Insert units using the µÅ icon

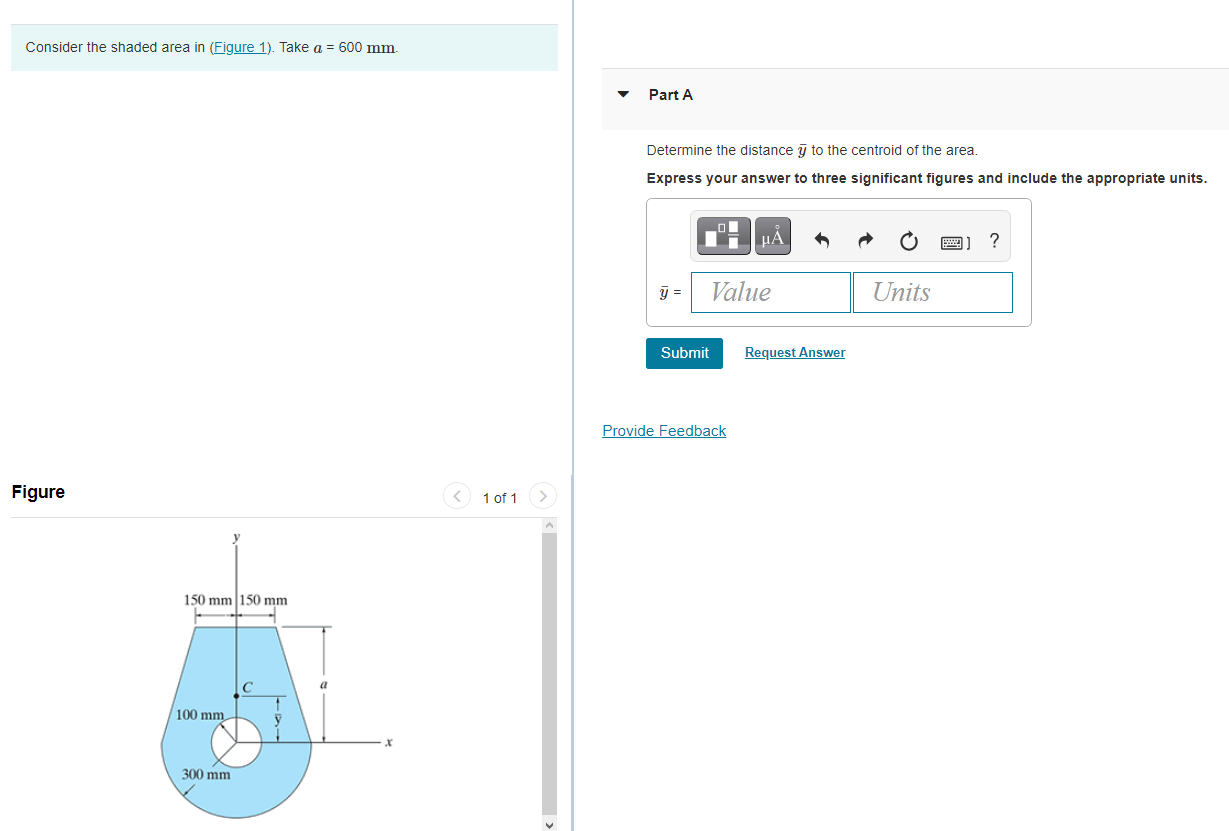click(x=772, y=236)
